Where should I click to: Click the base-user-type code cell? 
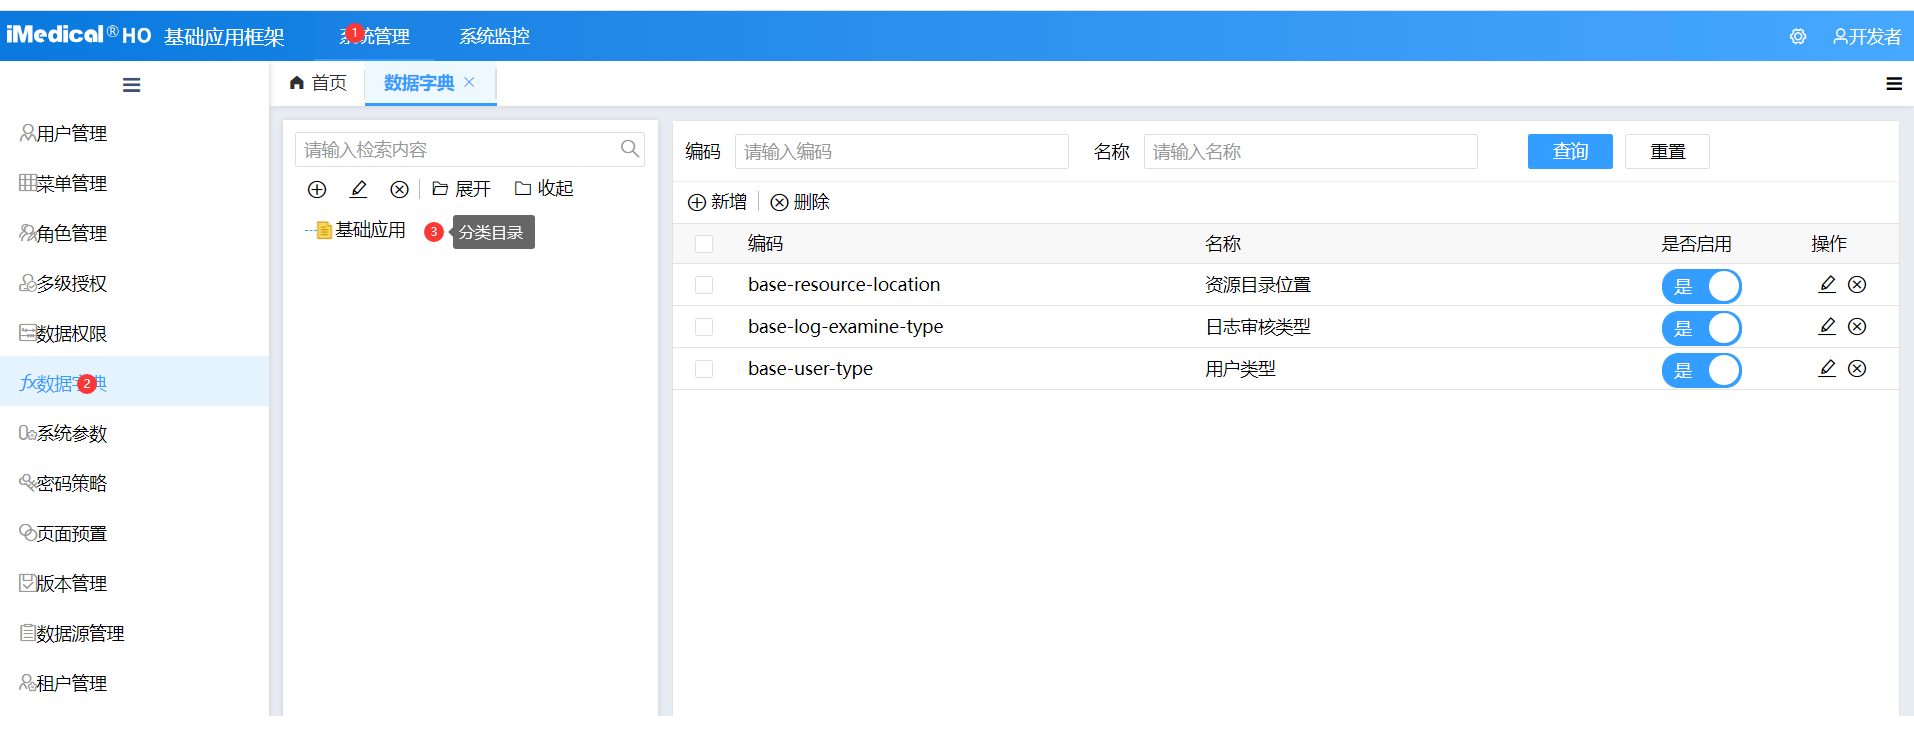(x=810, y=369)
